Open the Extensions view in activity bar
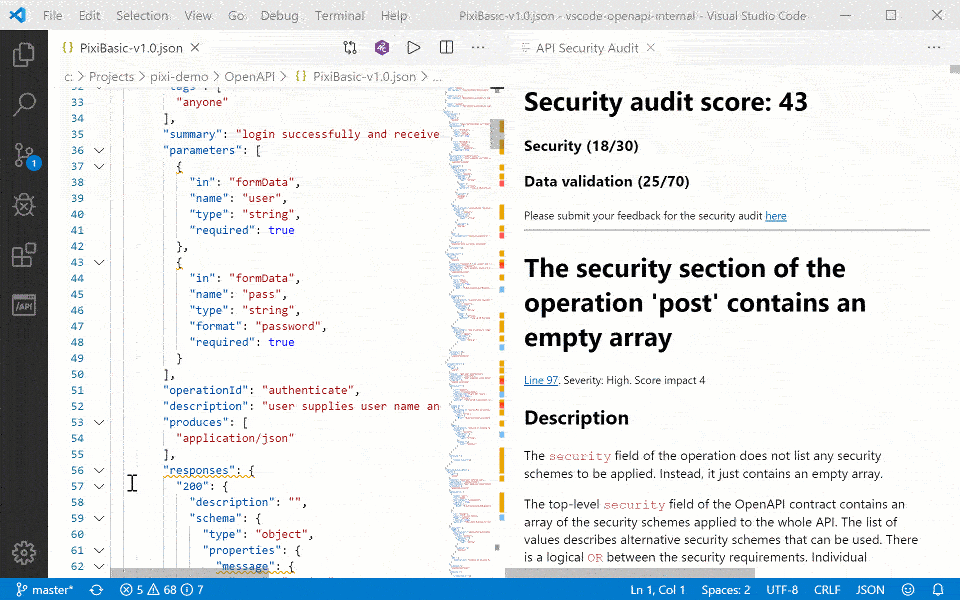960x600 pixels. 24,255
